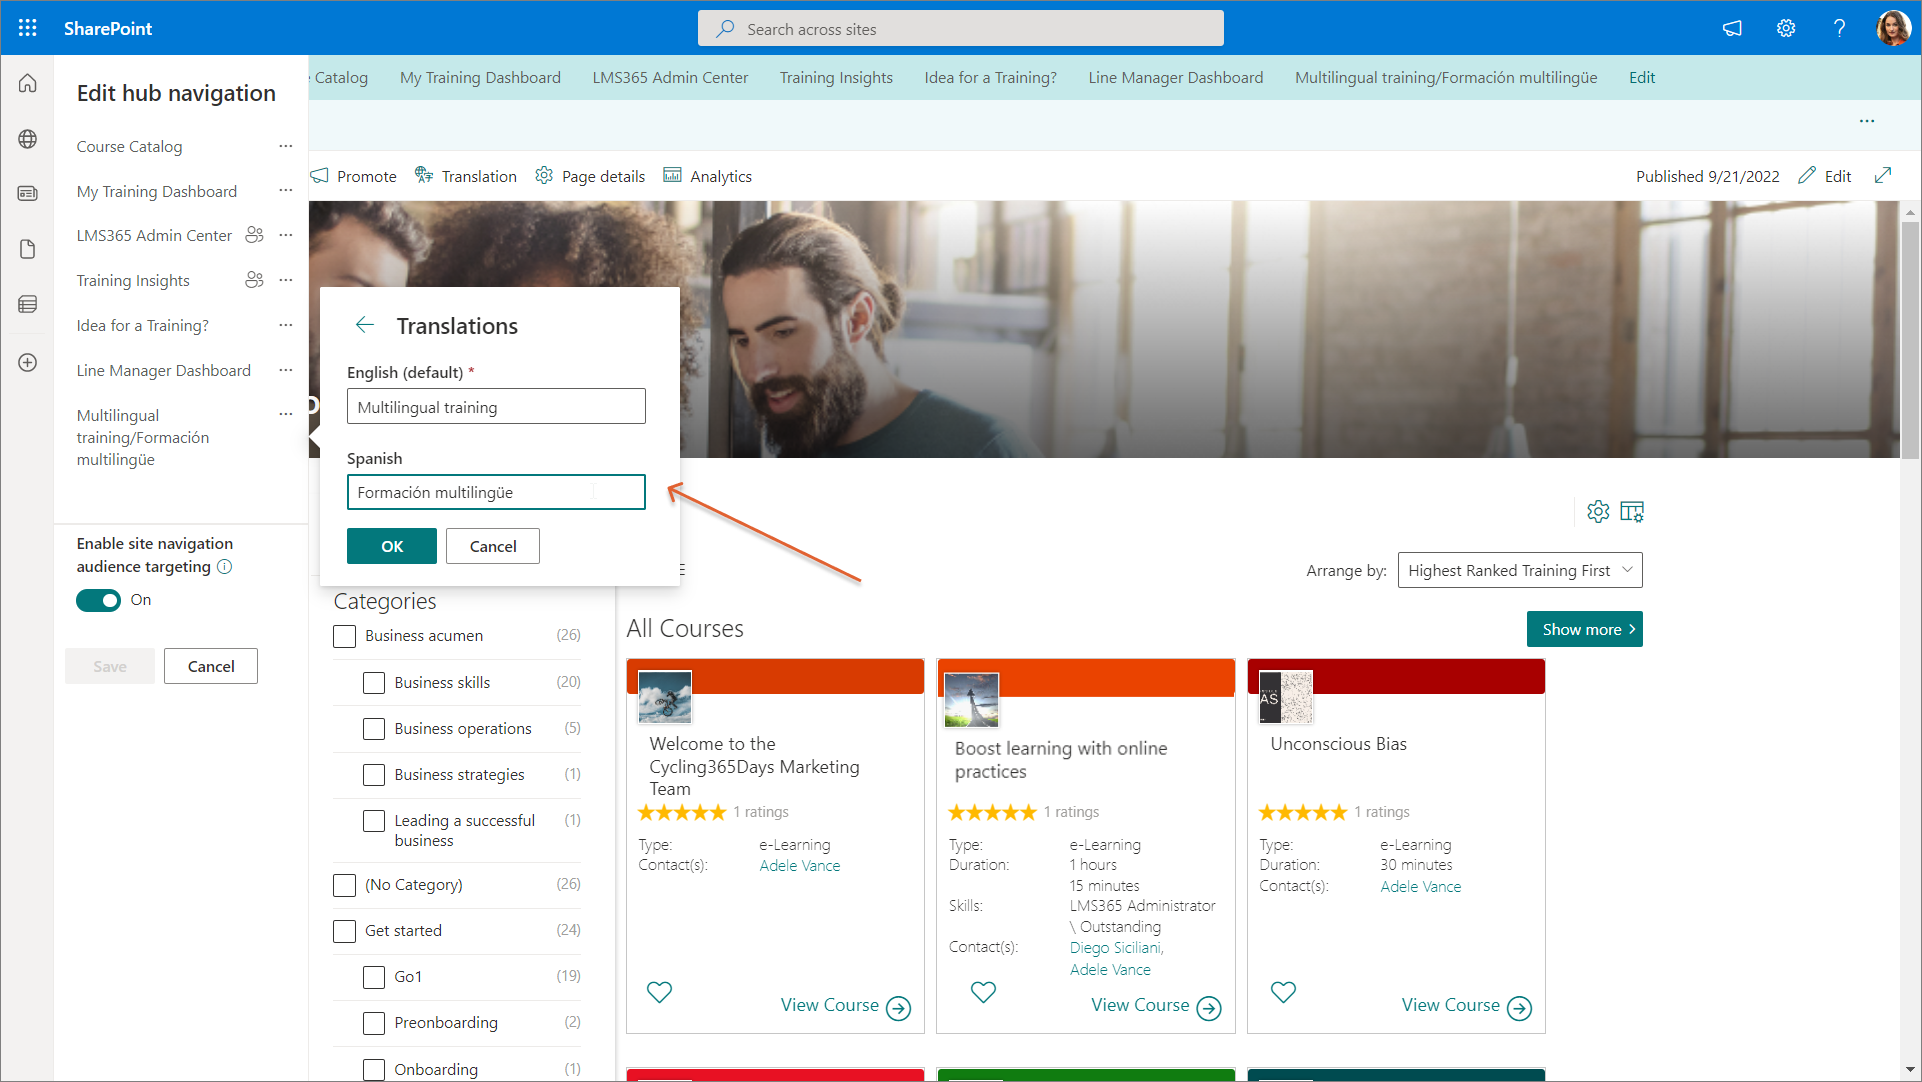Toggle off site navigation audience targeting
1922x1082 pixels.
pos(98,600)
